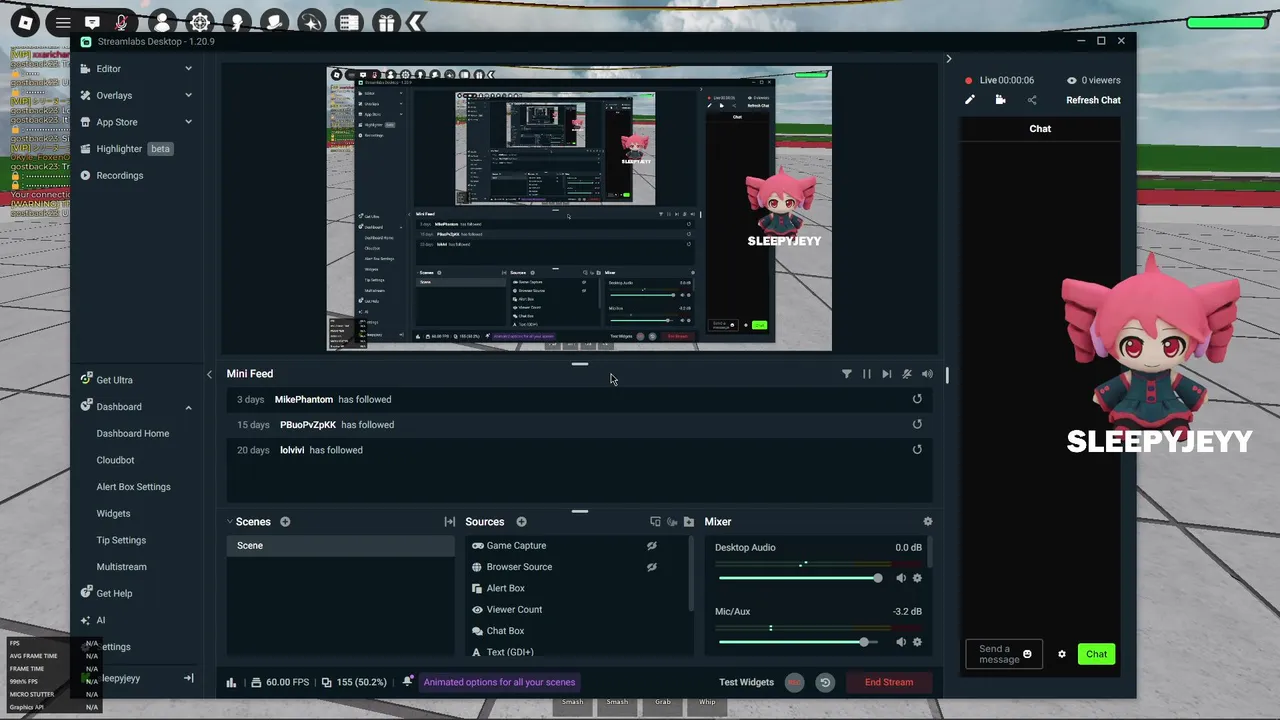
Task: Open Cloudbot page
Action: click(115, 460)
